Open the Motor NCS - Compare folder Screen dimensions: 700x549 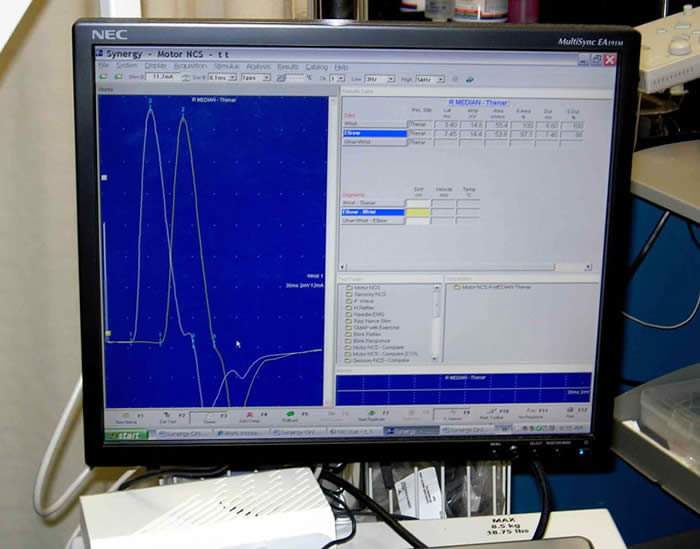375,347
